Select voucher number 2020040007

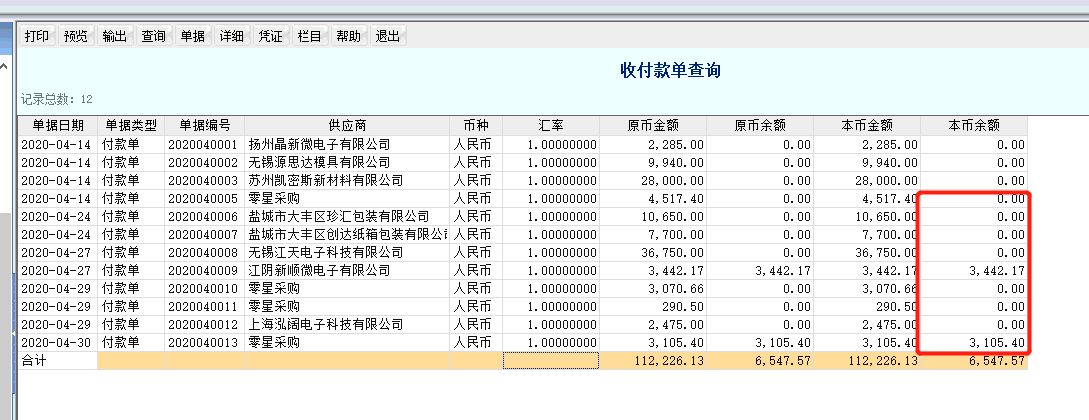205,235
